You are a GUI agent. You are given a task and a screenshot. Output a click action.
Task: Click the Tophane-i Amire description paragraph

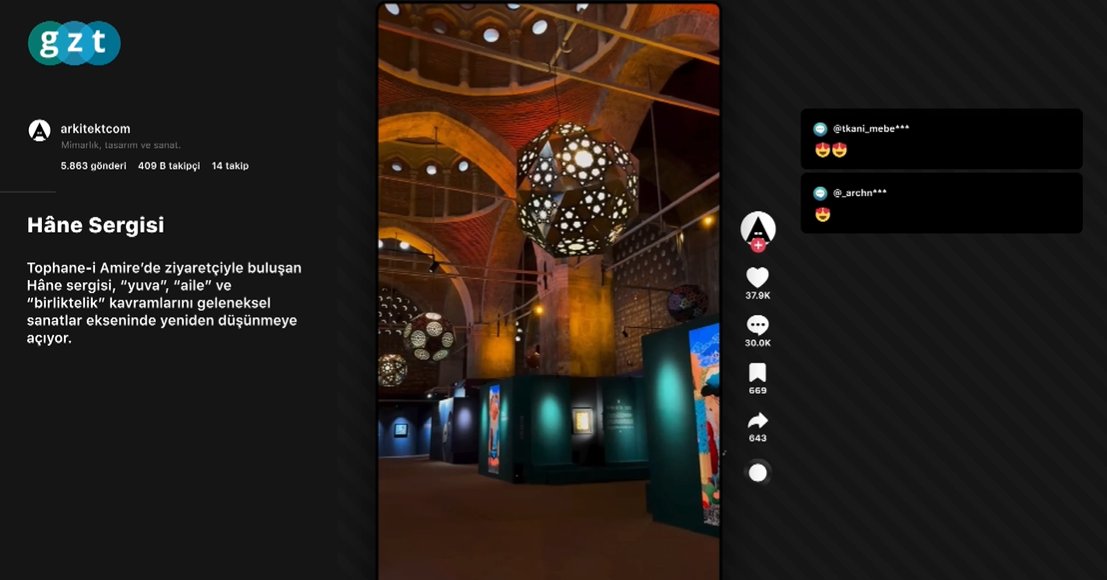[164, 303]
